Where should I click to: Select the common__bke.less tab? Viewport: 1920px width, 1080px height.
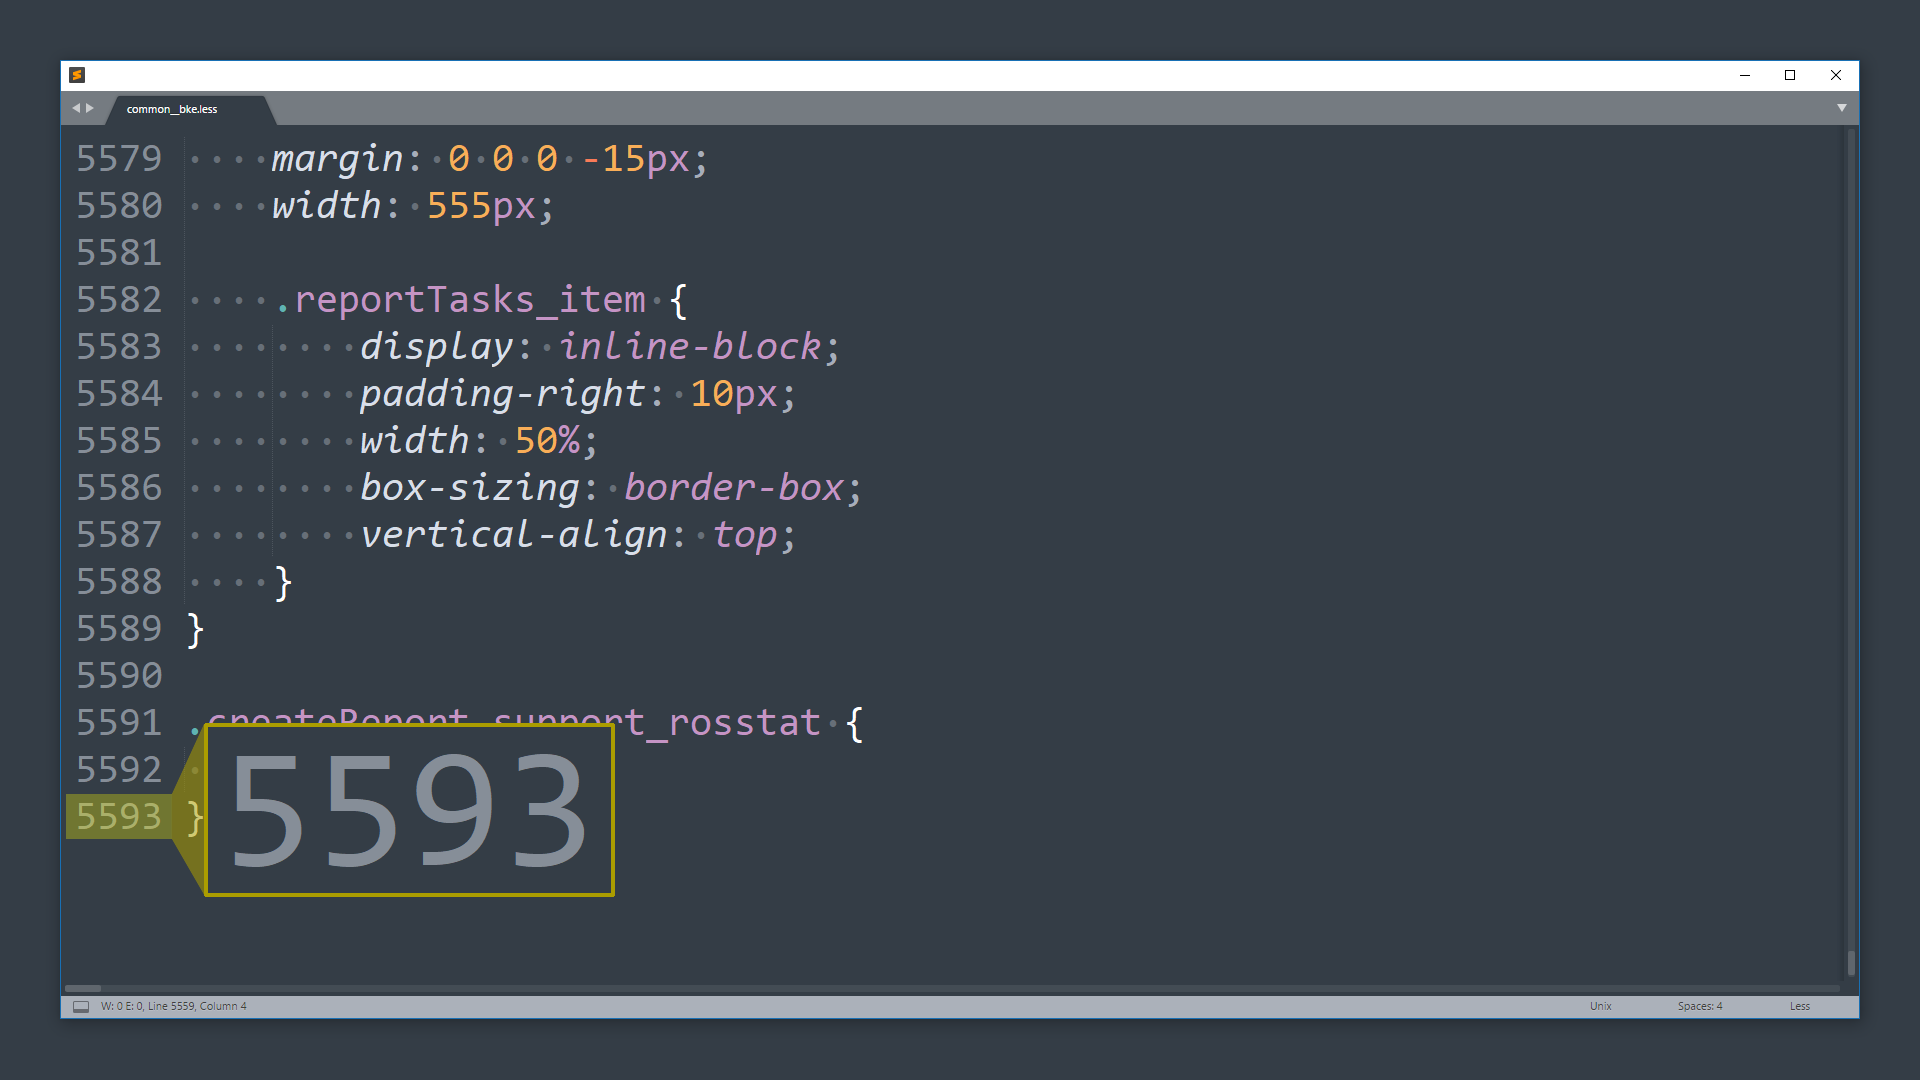point(172,109)
